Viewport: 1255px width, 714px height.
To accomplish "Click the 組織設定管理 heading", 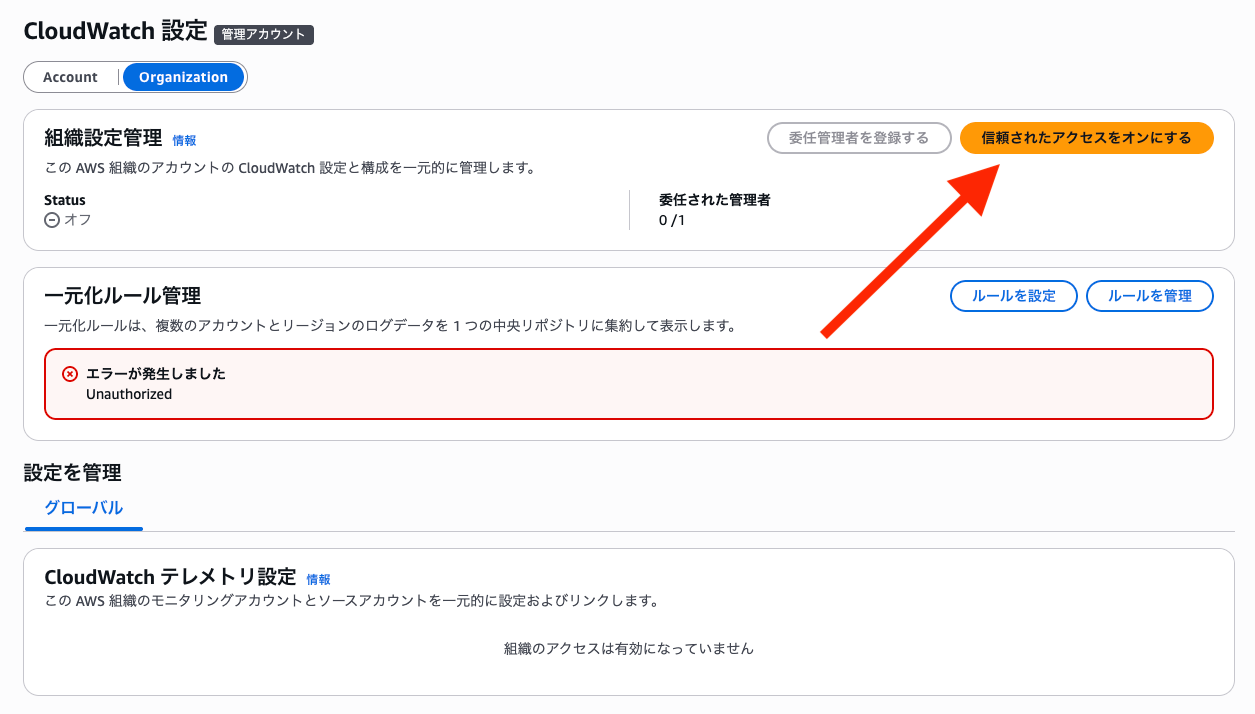I will 104,138.
